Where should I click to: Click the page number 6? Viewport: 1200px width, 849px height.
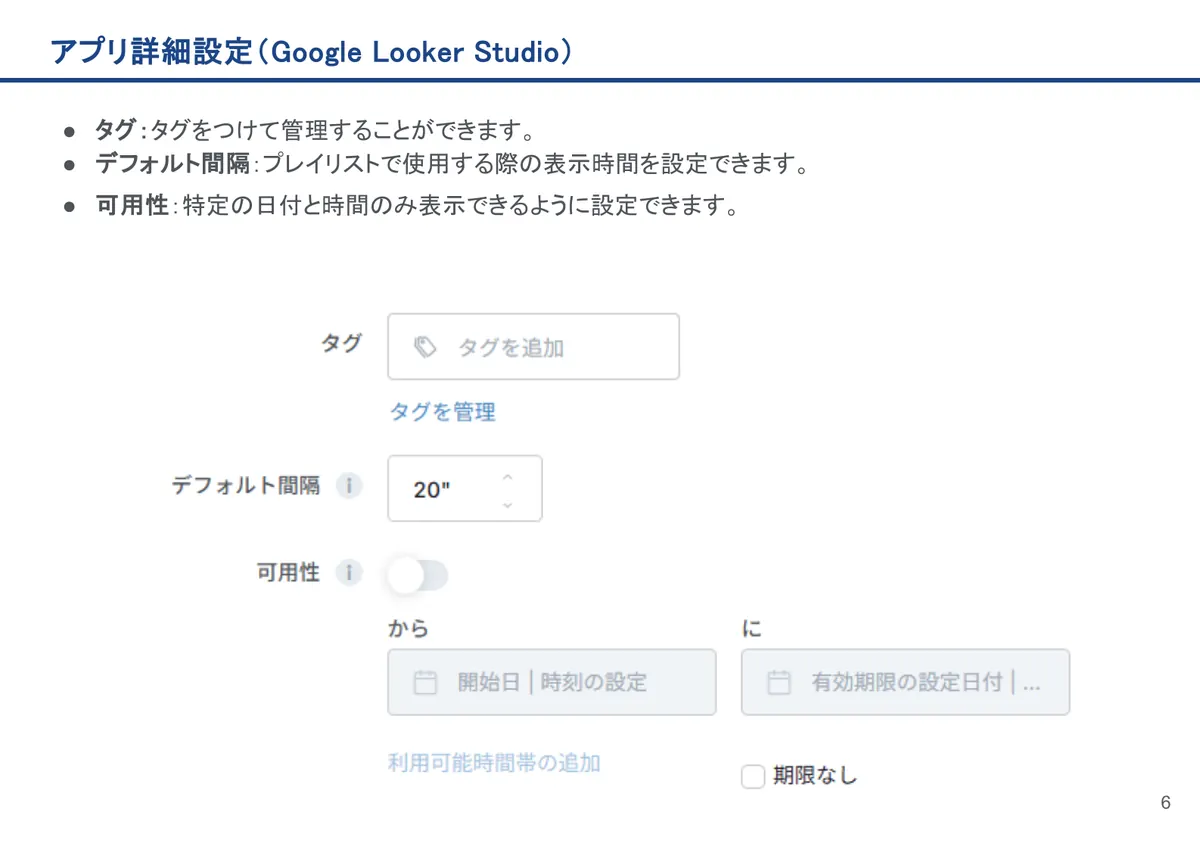point(1166,803)
